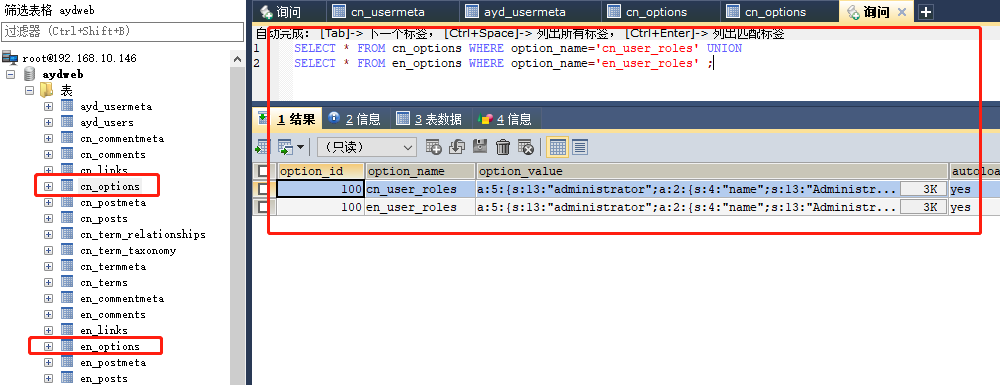Switch to form text view icon
Image resolution: width=1000 pixels, height=385 pixels.
tap(580, 147)
